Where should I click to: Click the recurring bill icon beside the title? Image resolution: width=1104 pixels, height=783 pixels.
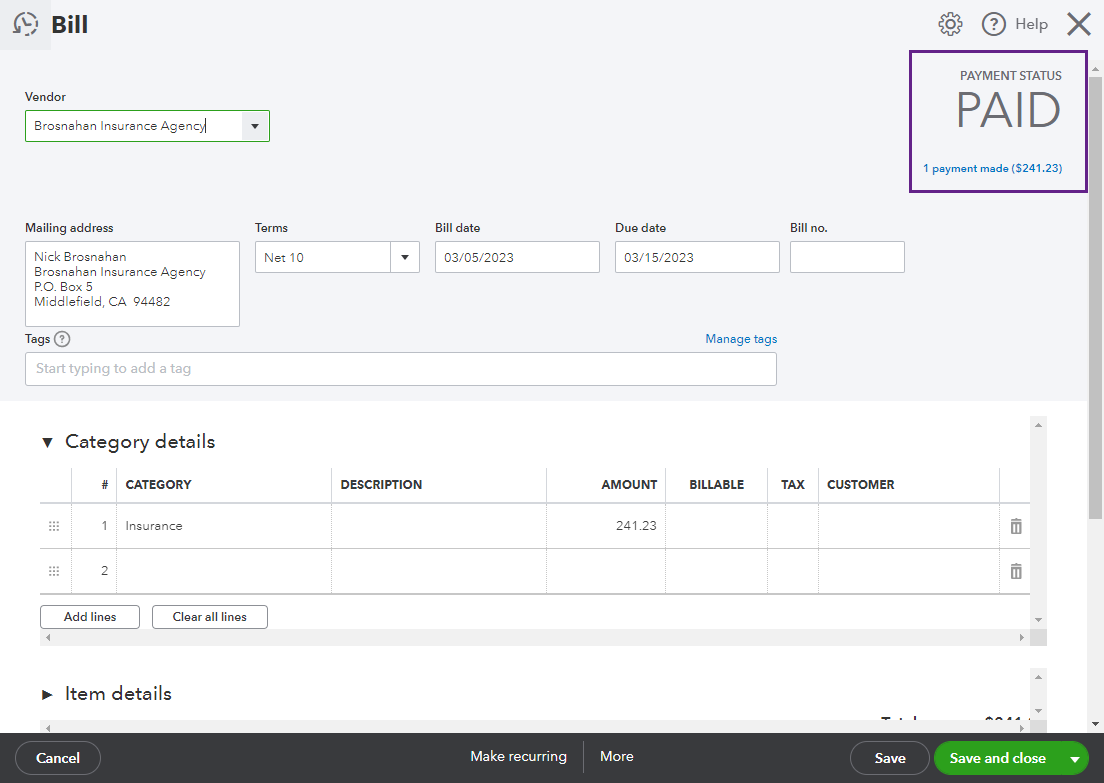(x=25, y=23)
